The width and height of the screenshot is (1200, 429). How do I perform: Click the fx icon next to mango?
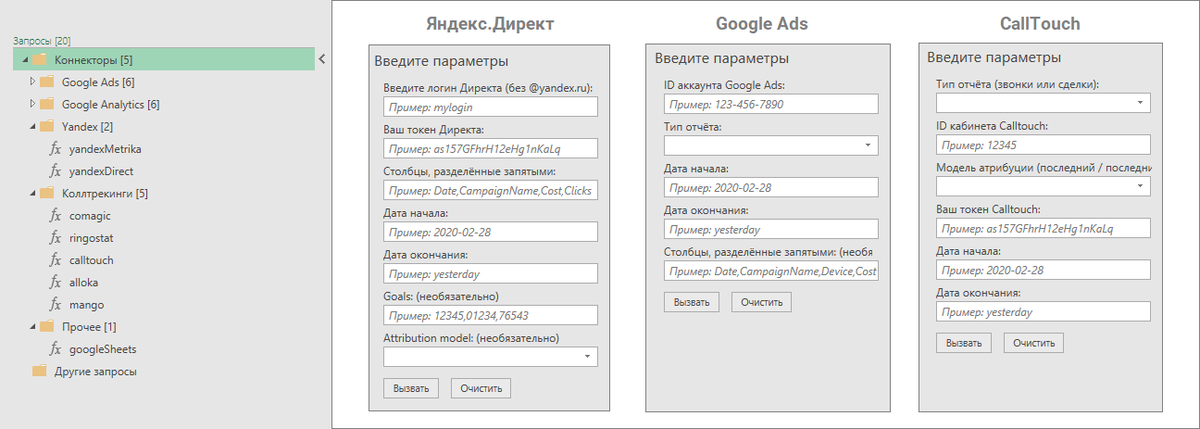pyautogui.click(x=55, y=304)
